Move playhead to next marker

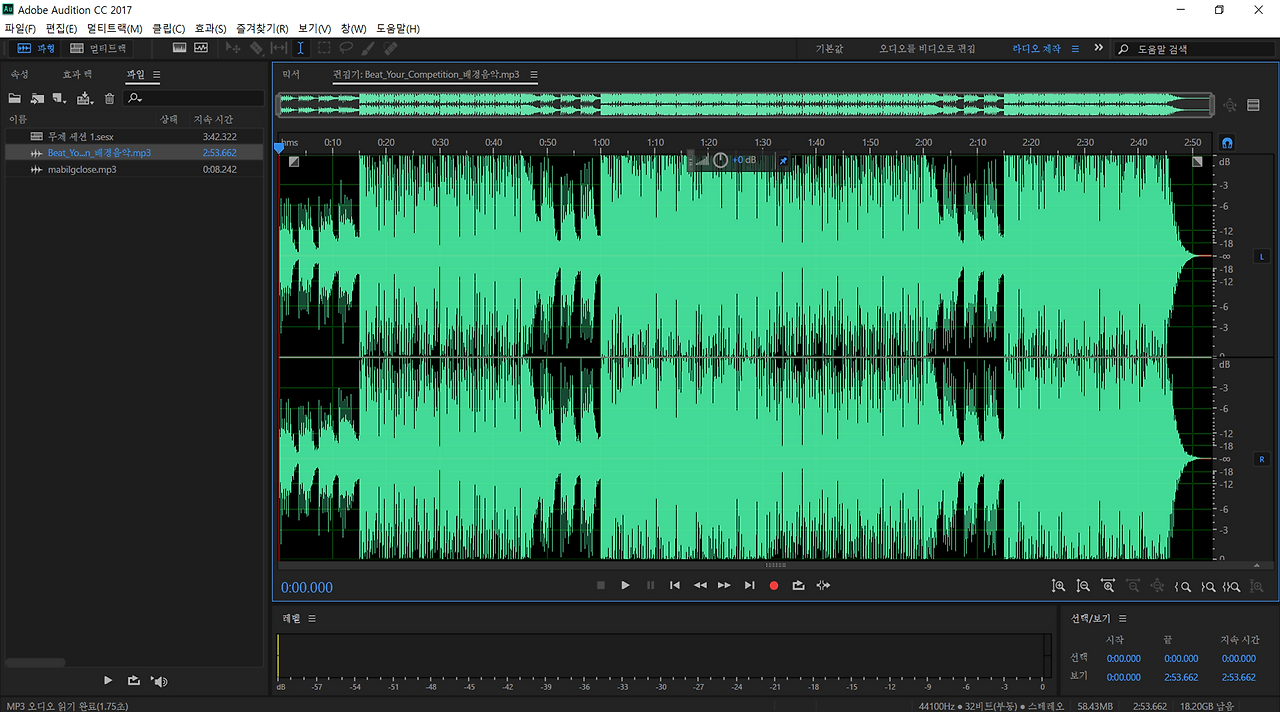(749, 585)
